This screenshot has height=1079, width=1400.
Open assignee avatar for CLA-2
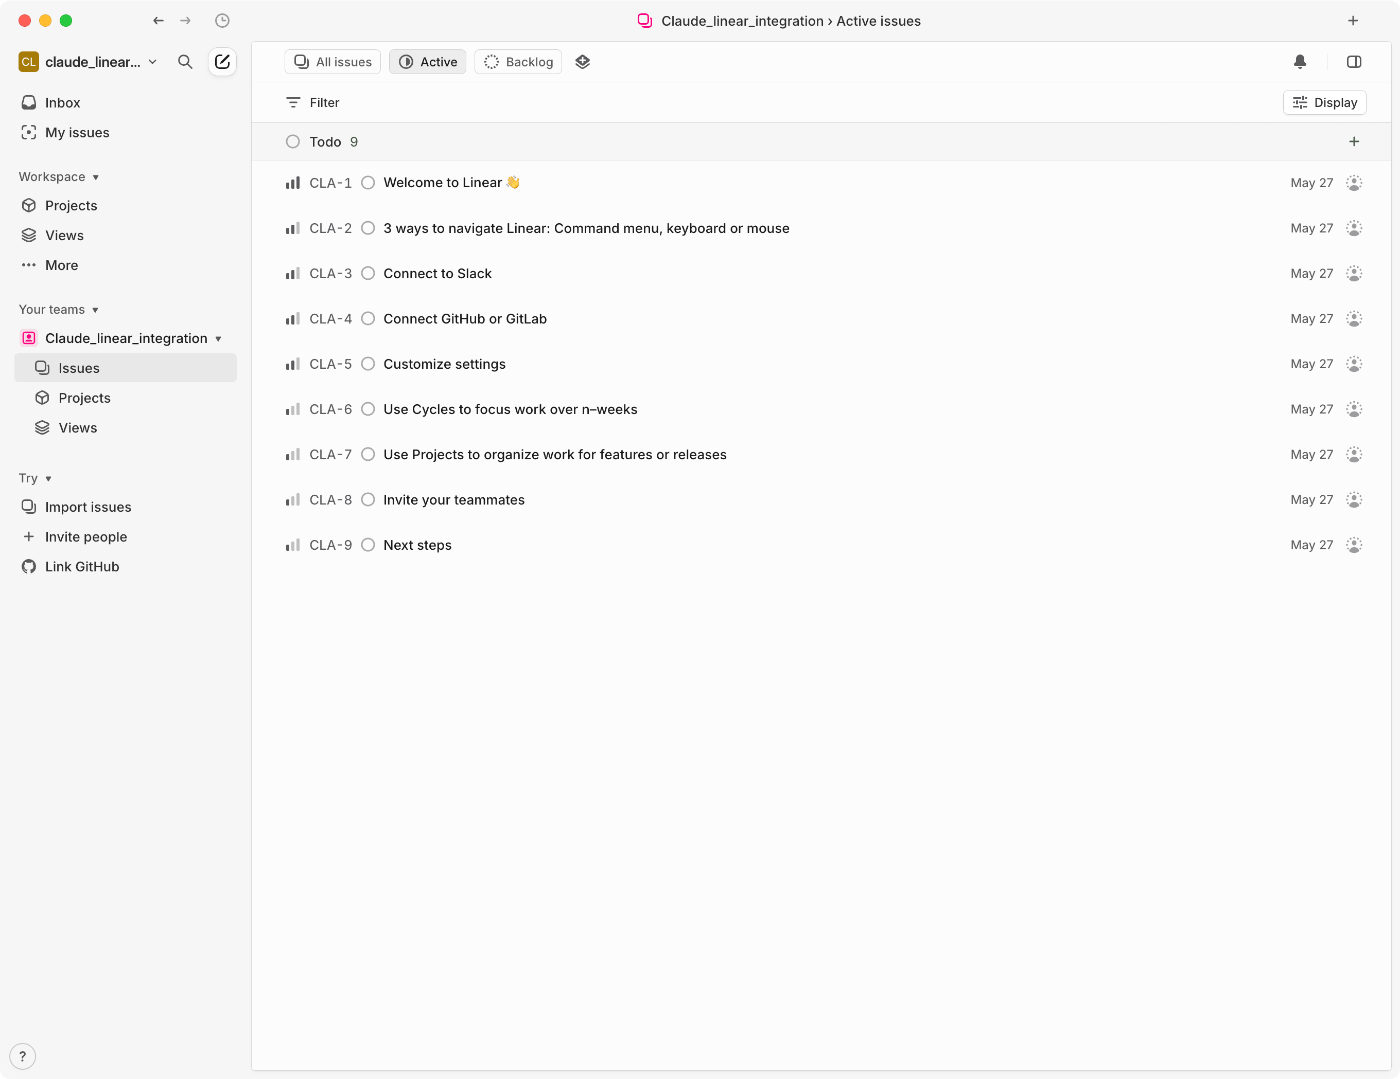pyautogui.click(x=1354, y=228)
